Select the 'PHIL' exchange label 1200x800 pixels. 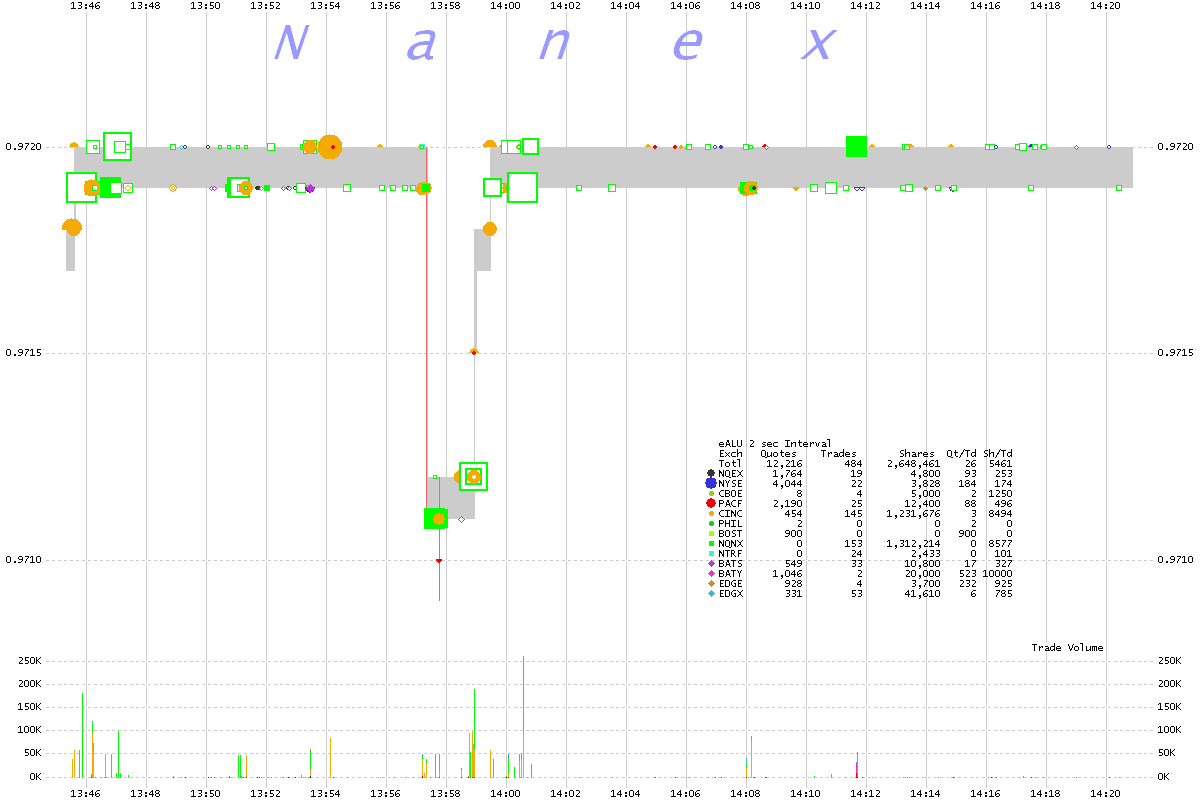tap(730, 523)
